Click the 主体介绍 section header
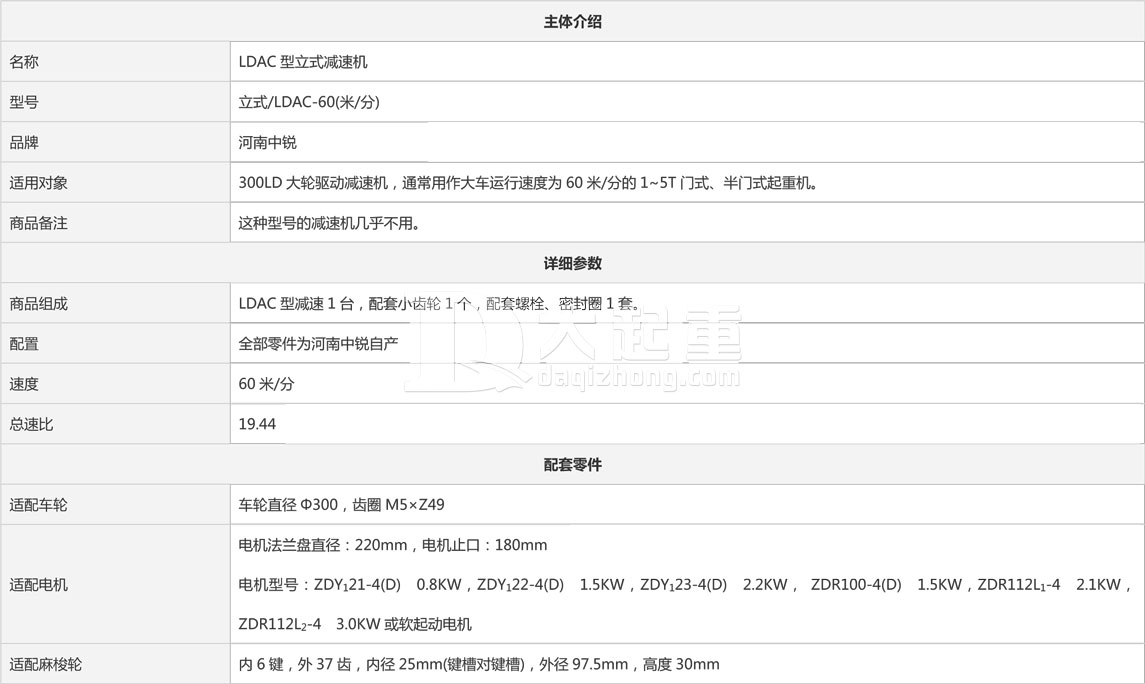The image size is (1145, 684). 572,22
